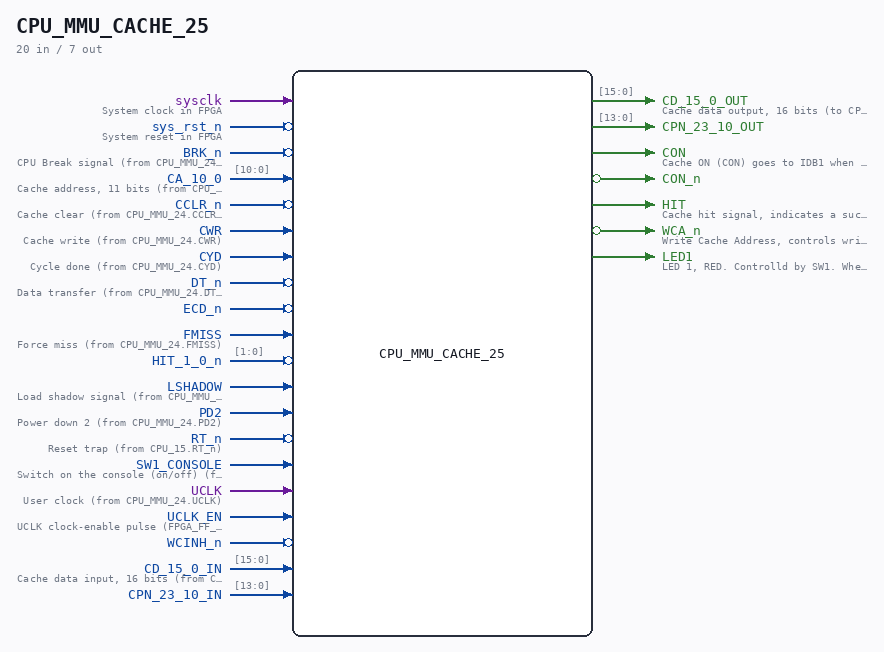Click the 'Force miss' FMISS description

click(x=119, y=344)
